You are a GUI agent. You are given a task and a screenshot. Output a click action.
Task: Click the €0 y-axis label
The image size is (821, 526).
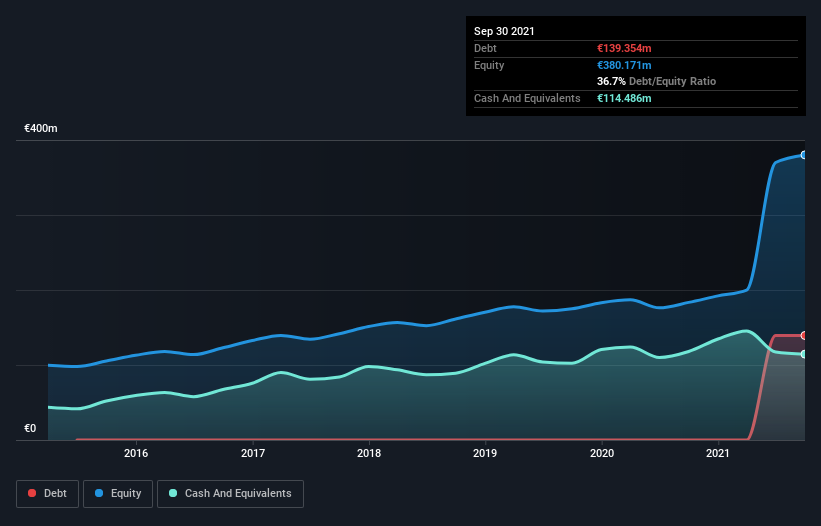(x=30, y=428)
